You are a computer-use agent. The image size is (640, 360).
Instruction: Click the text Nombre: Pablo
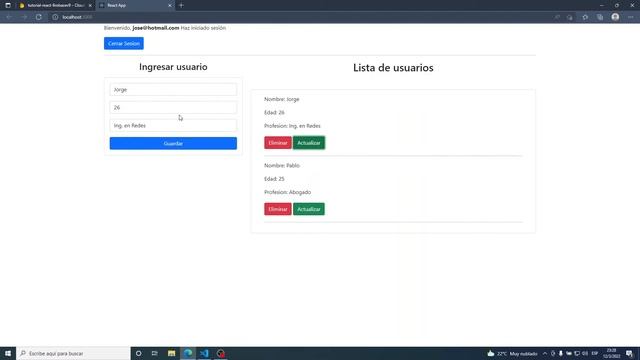click(x=282, y=165)
